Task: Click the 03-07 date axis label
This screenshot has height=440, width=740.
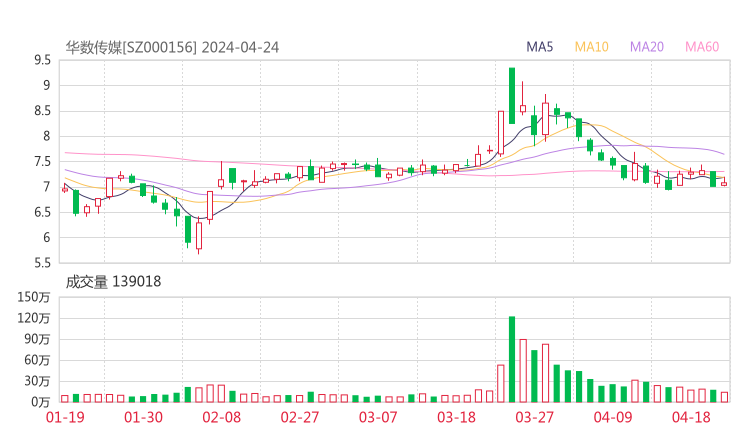Action: (x=378, y=417)
